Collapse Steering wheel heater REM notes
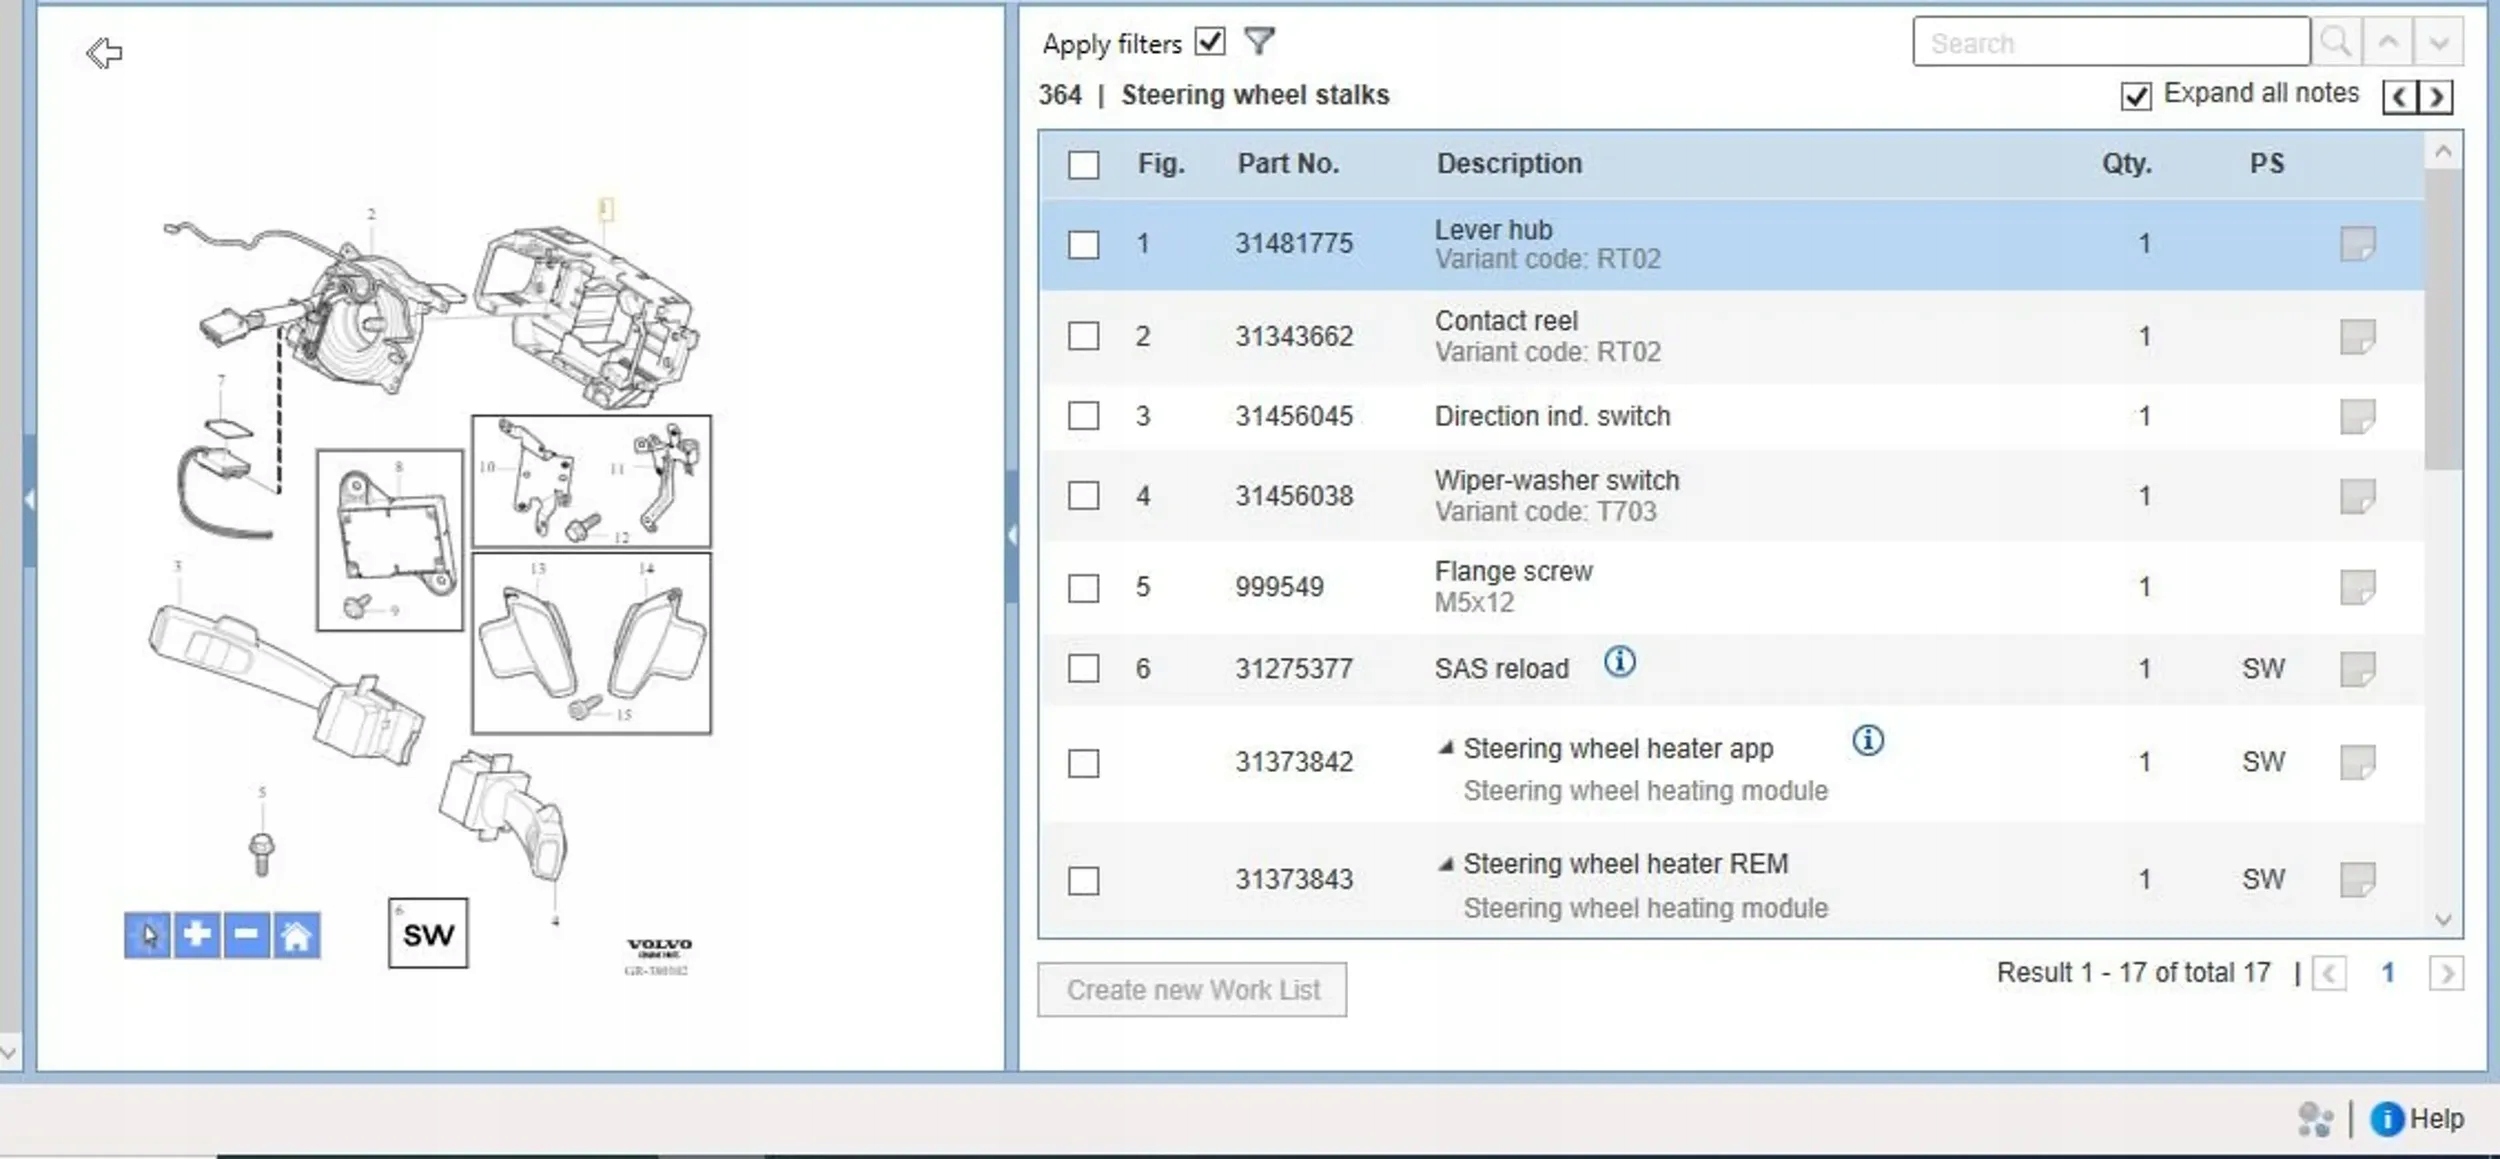 [x=1445, y=864]
